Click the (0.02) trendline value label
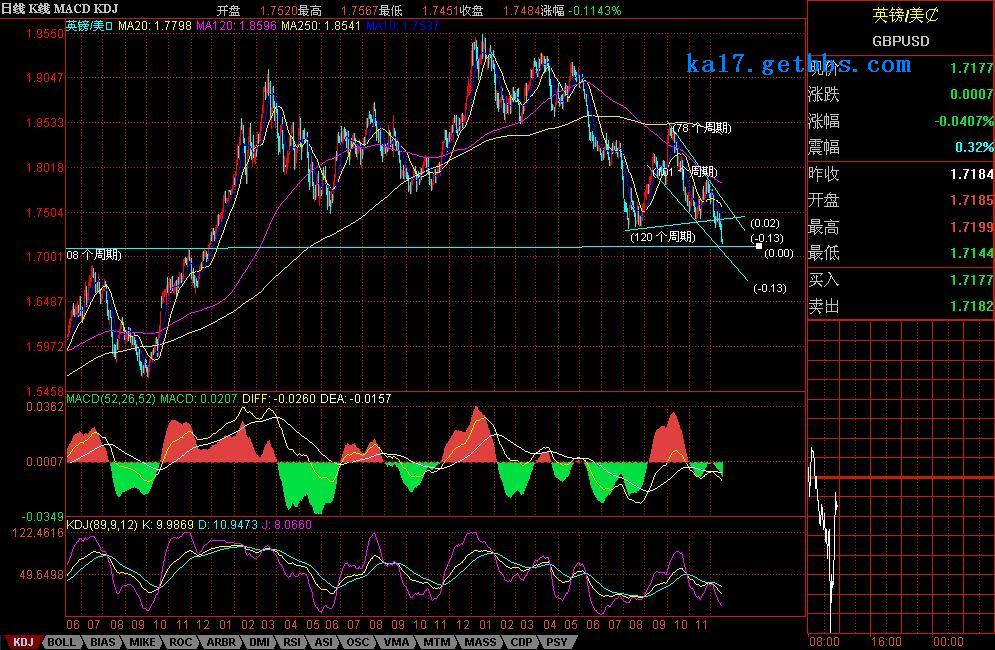The width and height of the screenshot is (995, 650). [765, 223]
